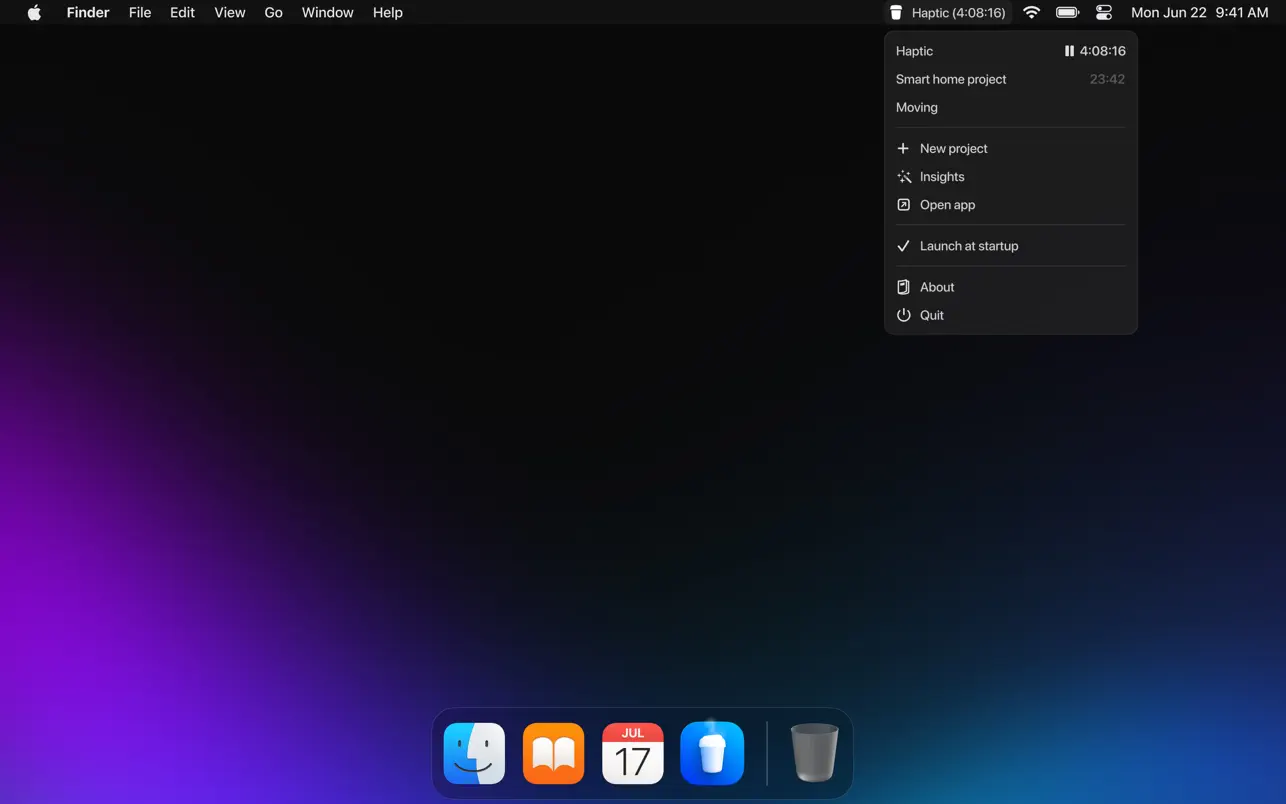Create a New project
This screenshot has height=804, width=1286.
click(953, 148)
